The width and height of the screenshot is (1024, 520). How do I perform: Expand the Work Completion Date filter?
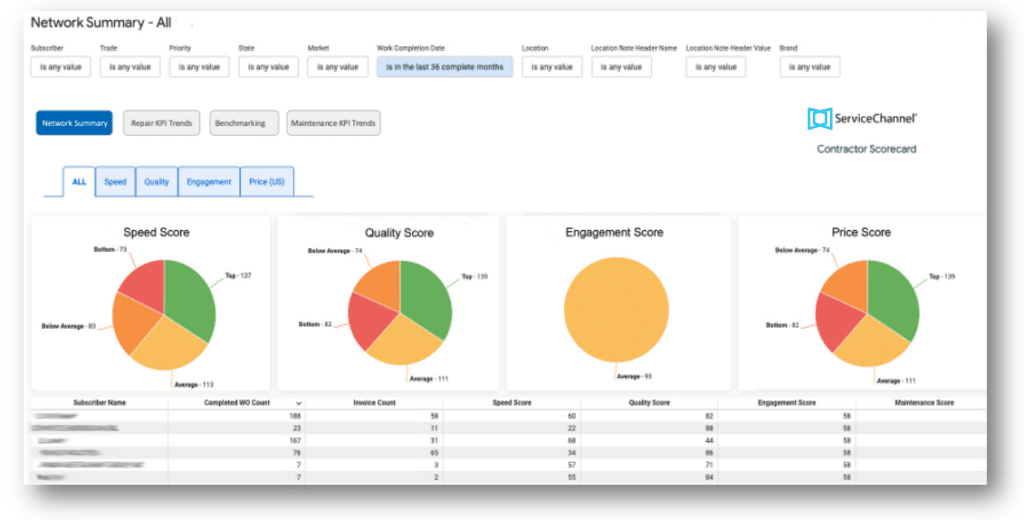pos(444,67)
